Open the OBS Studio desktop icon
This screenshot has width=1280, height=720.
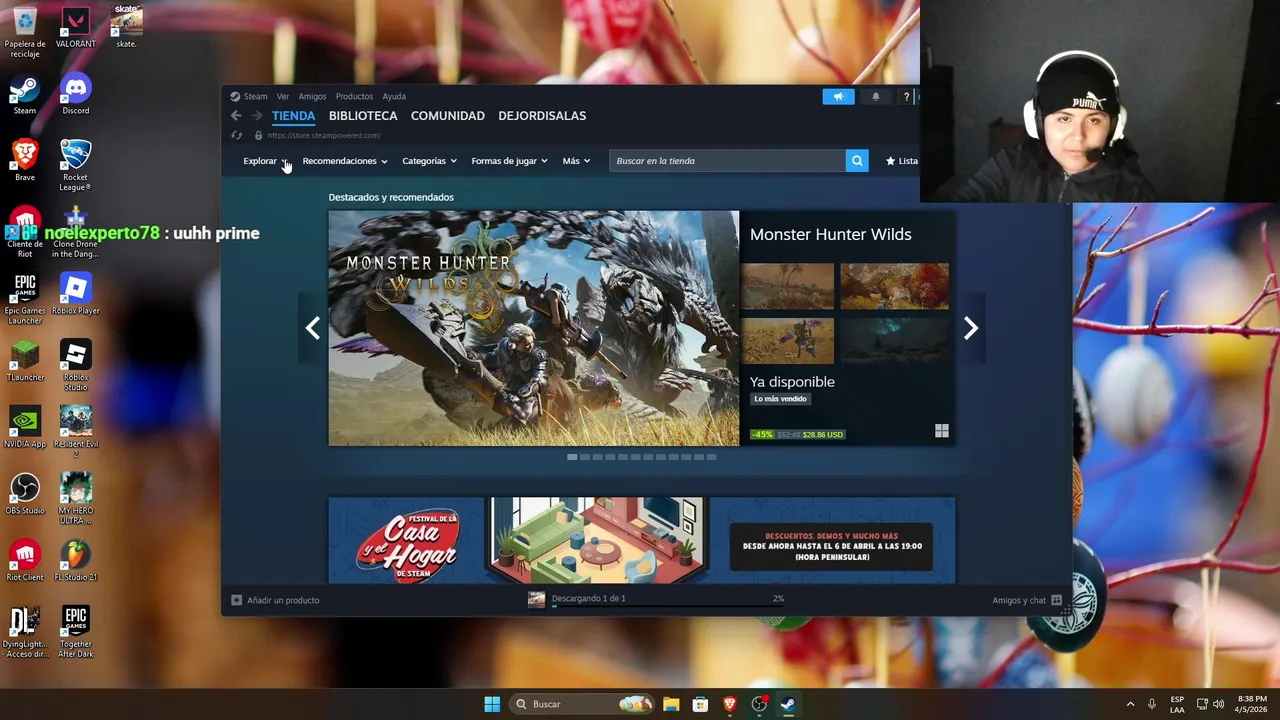coord(25,494)
